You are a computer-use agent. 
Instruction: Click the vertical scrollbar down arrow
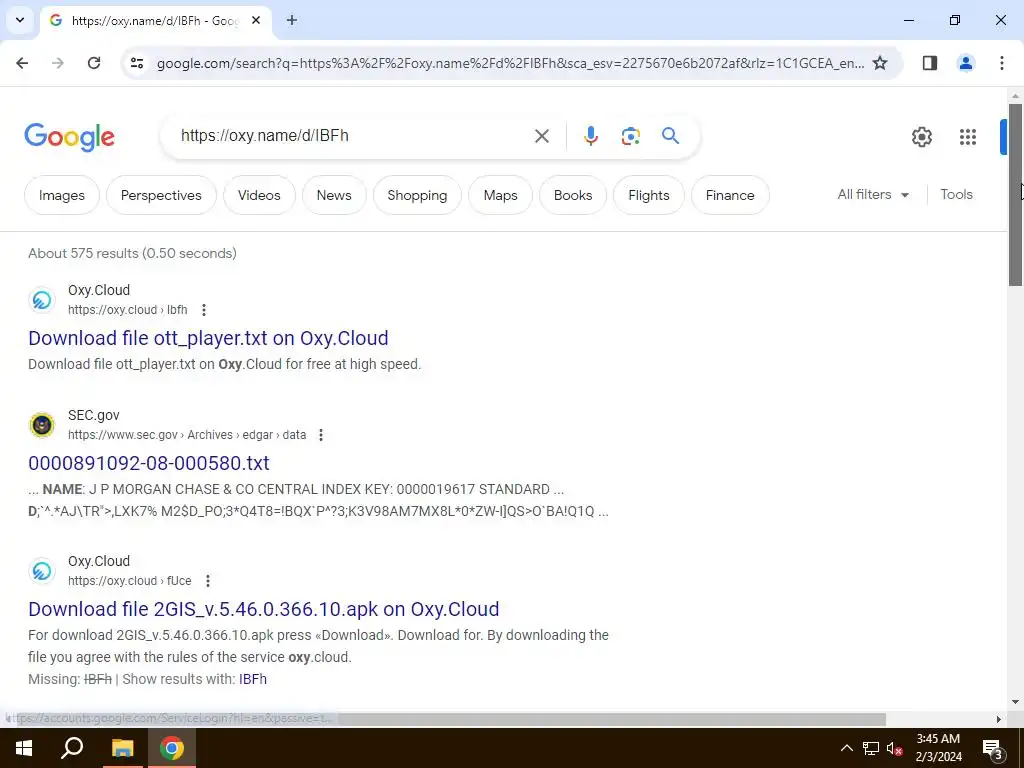point(1015,702)
